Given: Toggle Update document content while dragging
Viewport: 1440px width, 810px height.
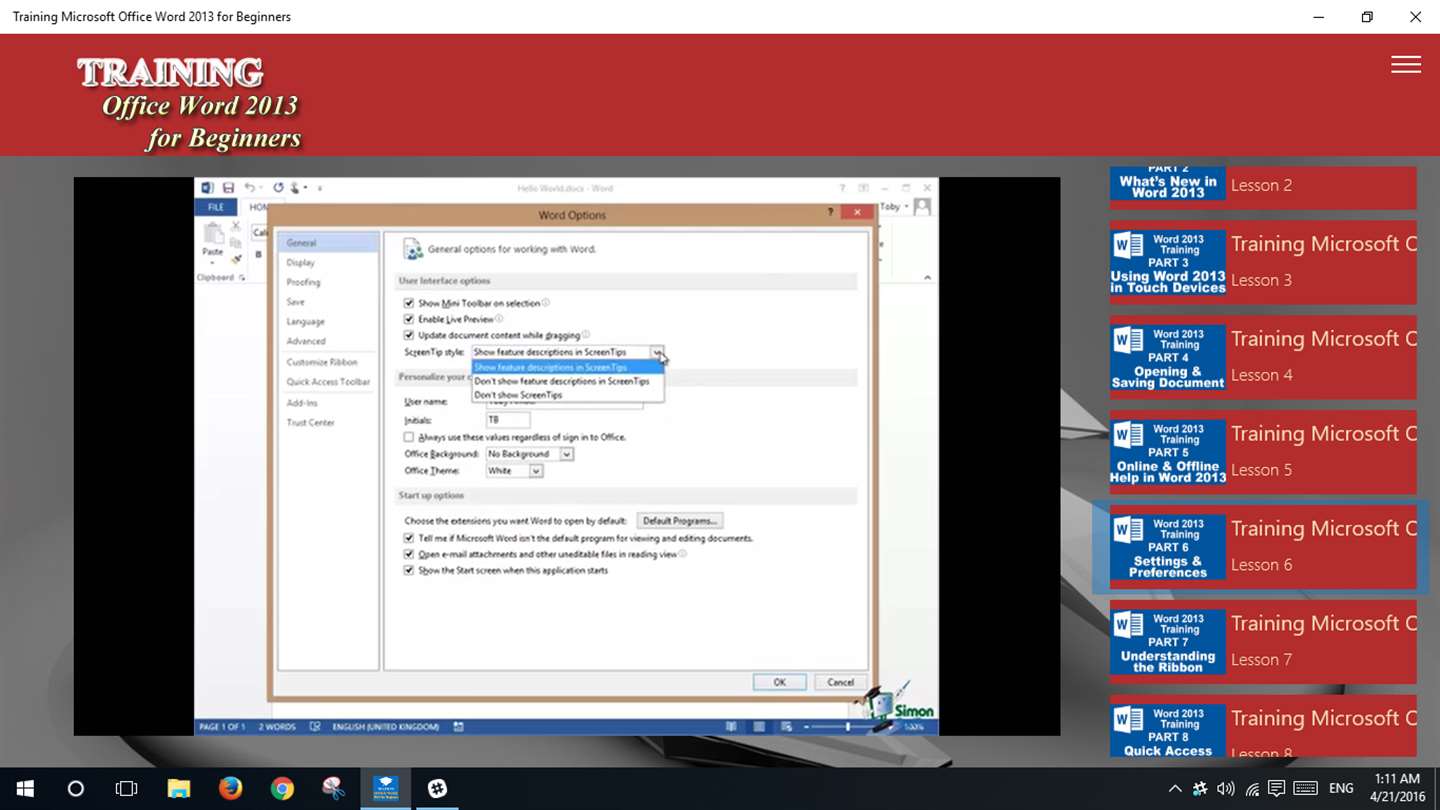Looking at the screenshot, I should 408,335.
